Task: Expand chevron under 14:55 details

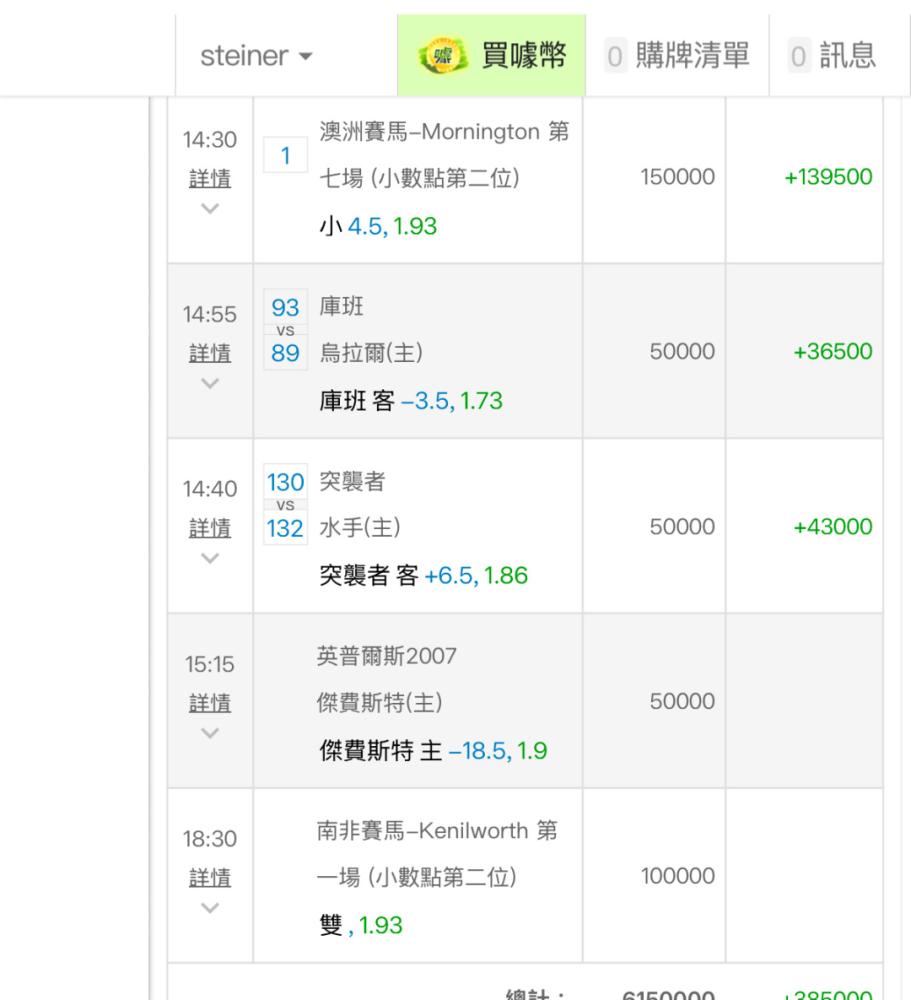Action: 210,384
